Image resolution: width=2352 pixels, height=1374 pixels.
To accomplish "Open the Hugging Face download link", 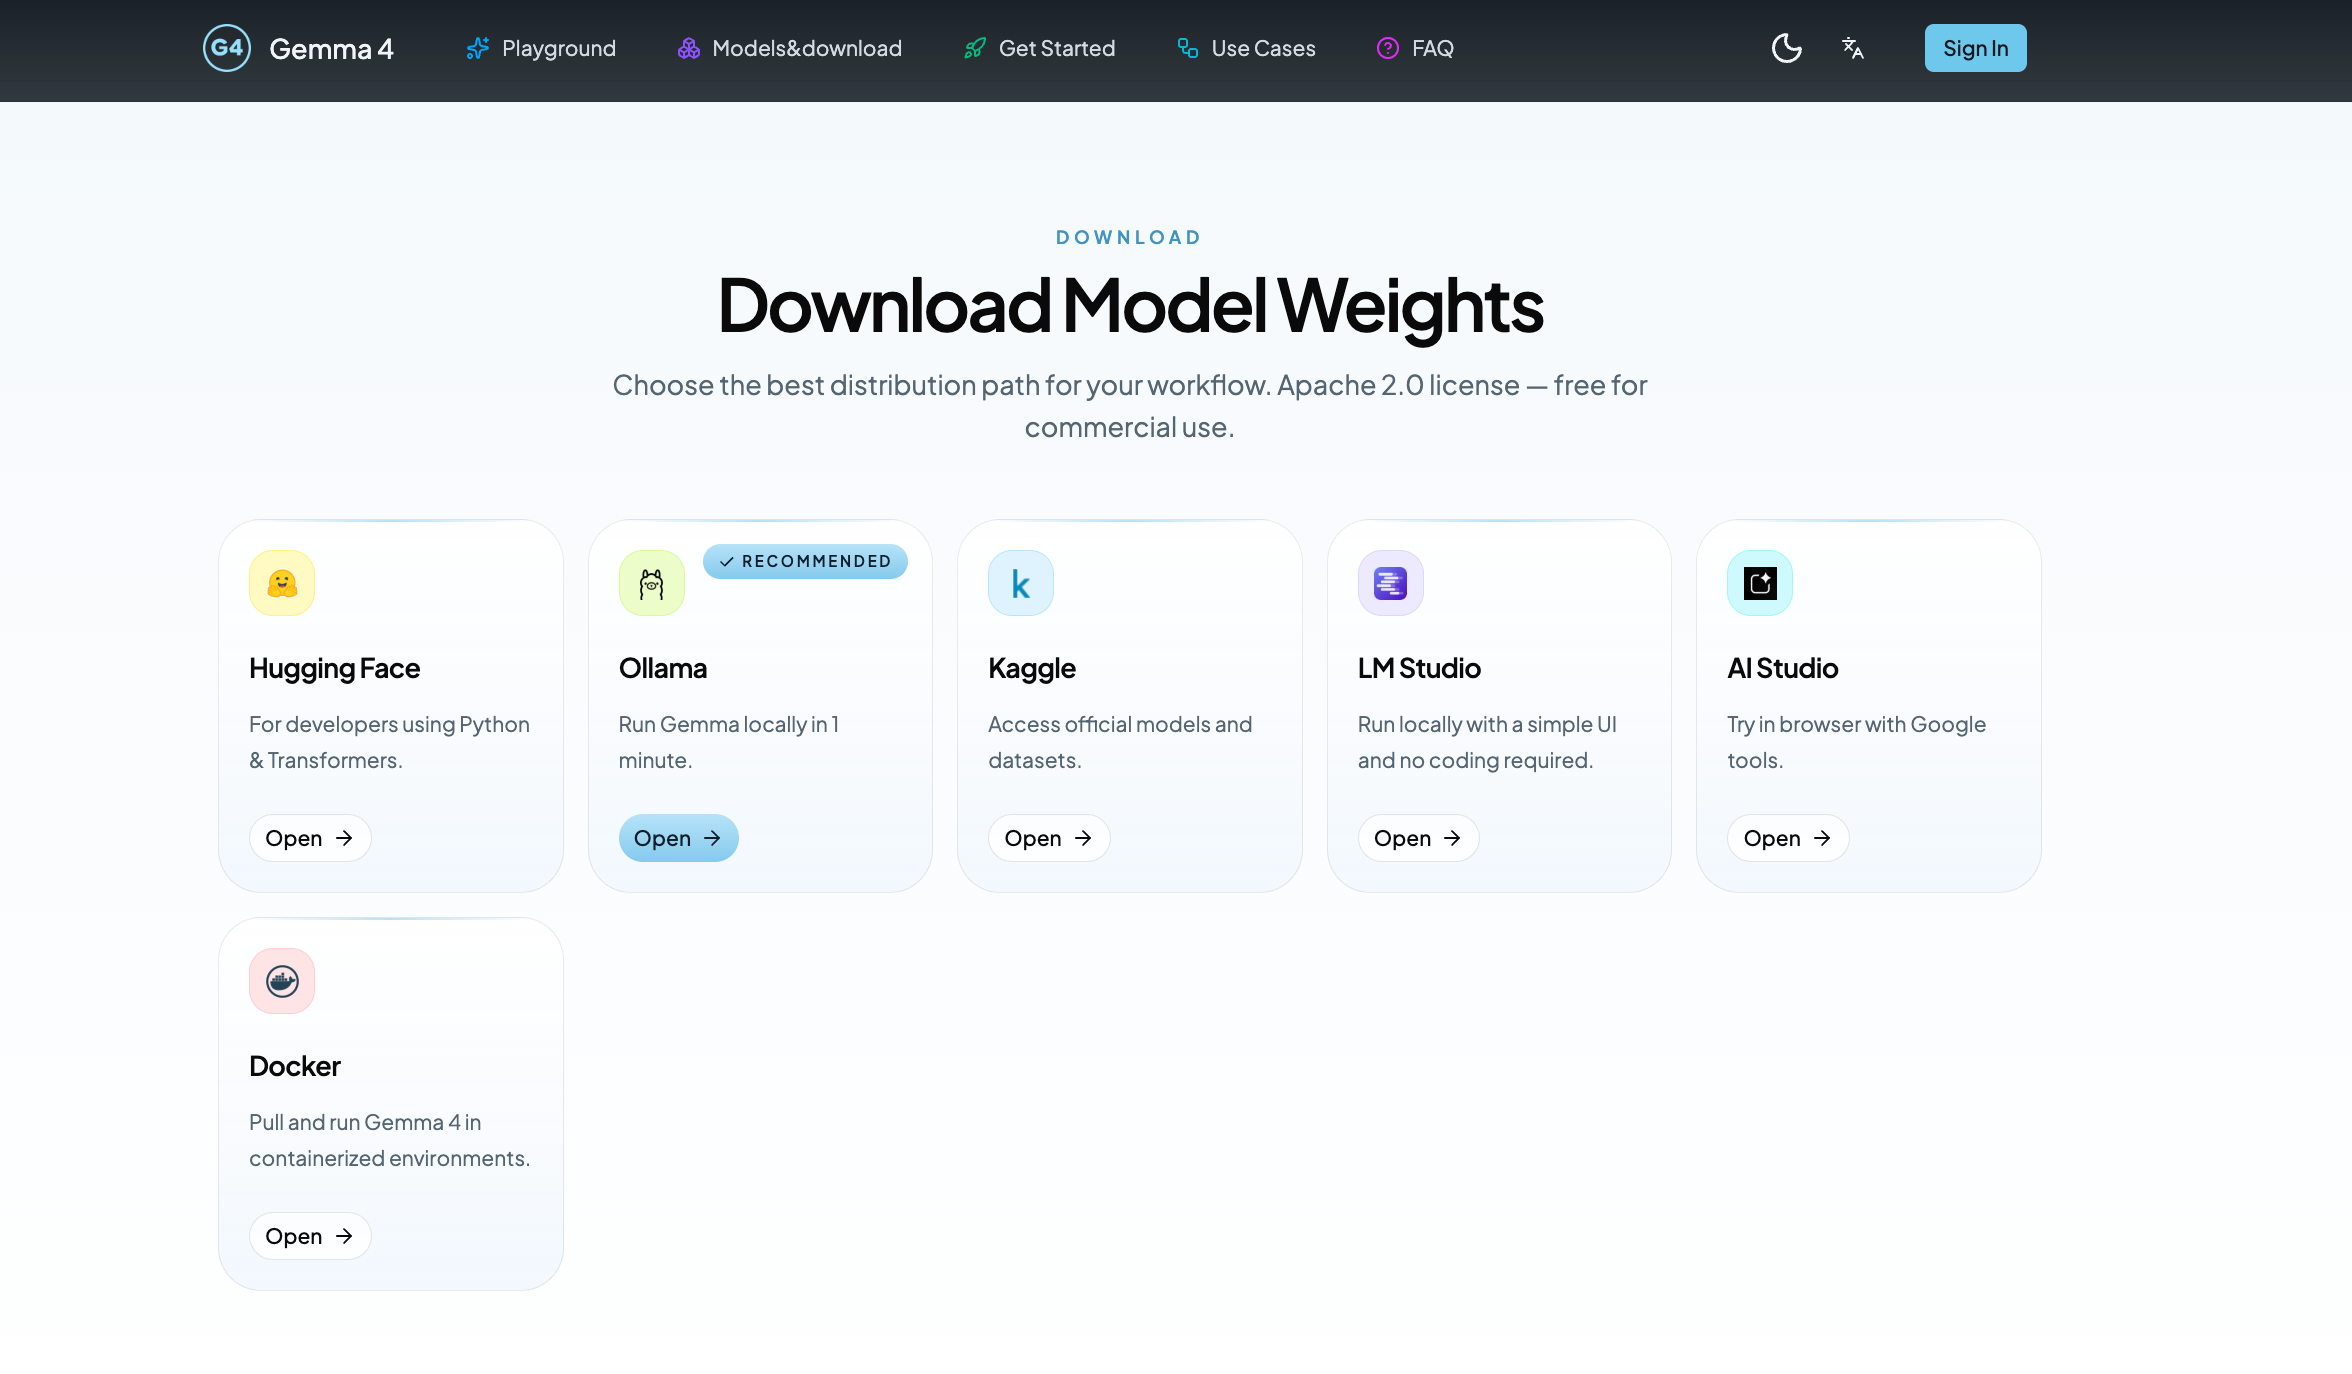I will 309,838.
